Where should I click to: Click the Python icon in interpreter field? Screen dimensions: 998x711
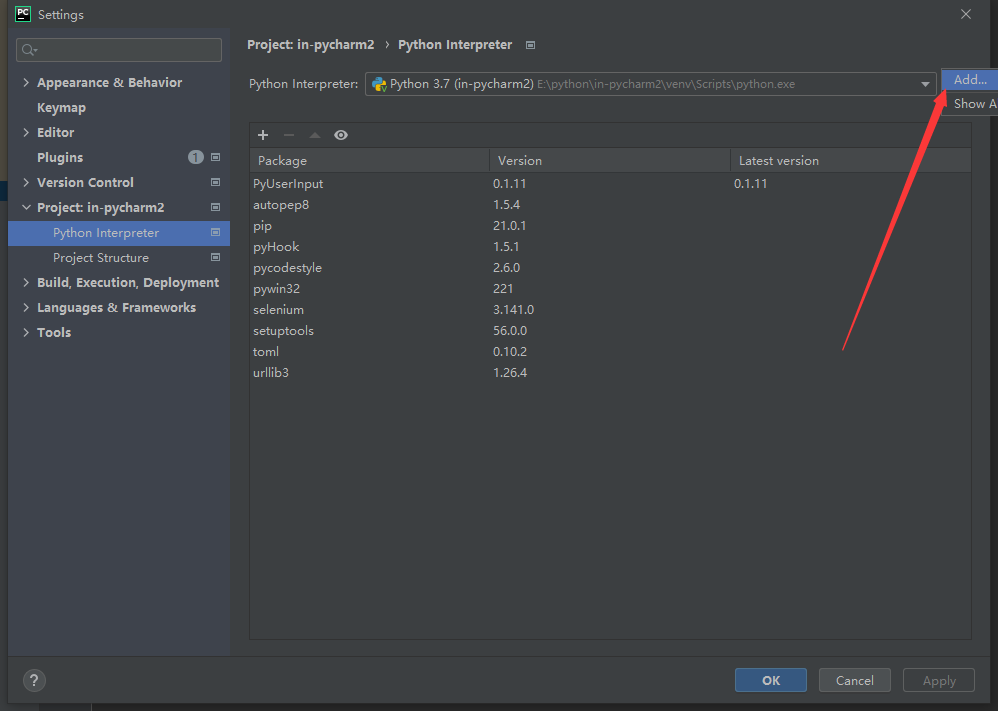pos(379,84)
